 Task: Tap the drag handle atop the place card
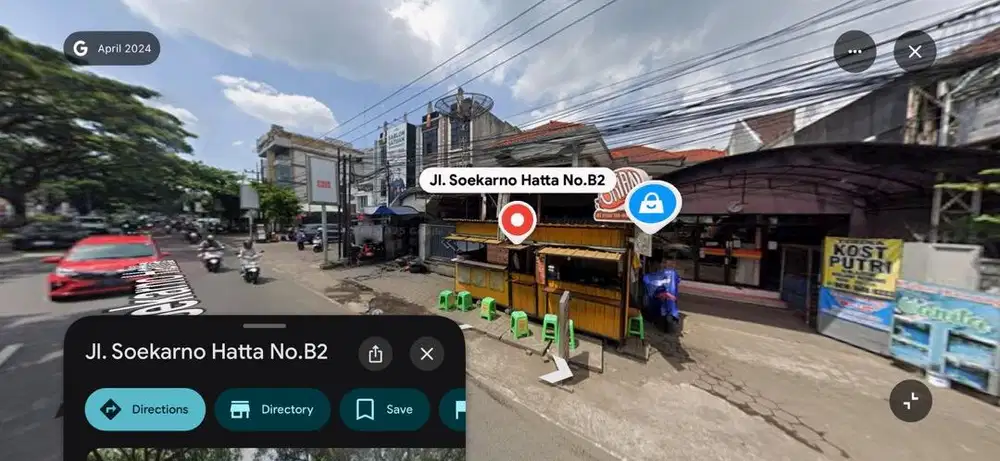pos(265,326)
